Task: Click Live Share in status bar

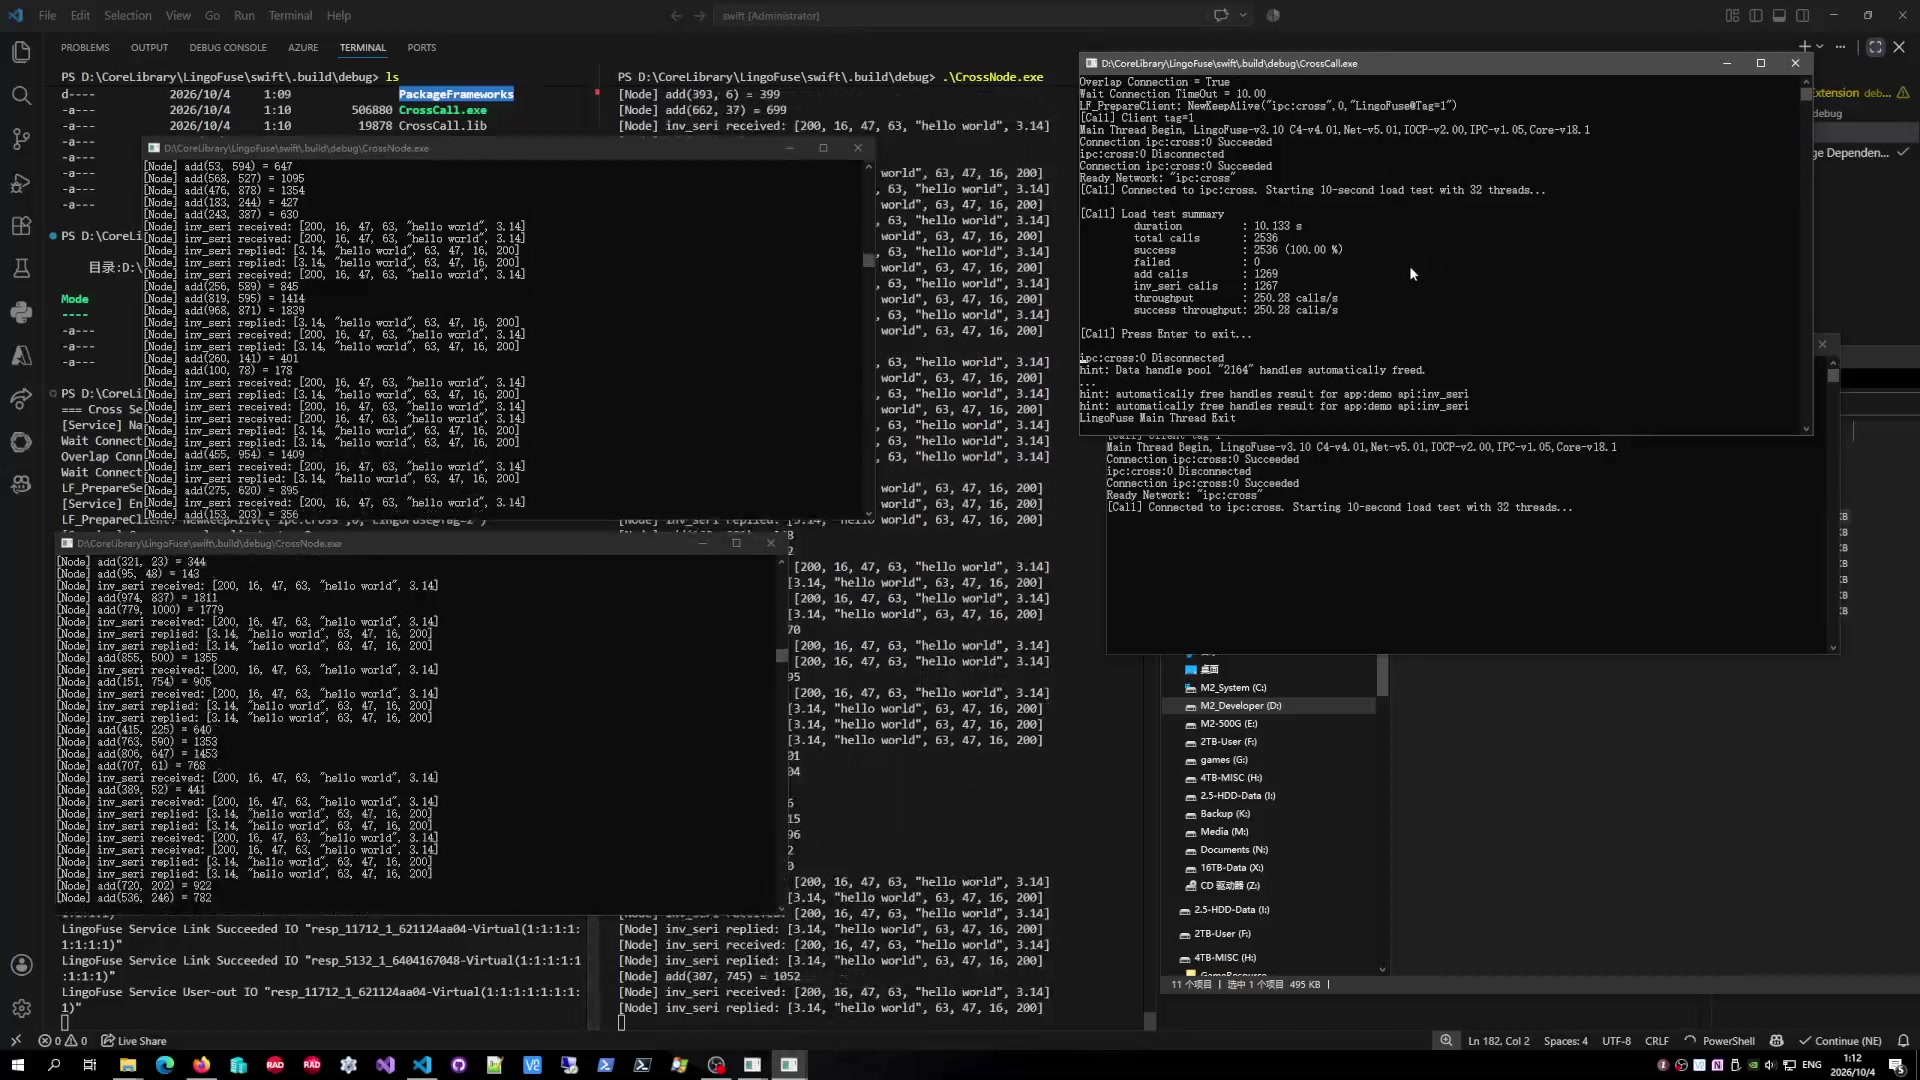Action: pyautogui.click(x=133, y=1041)
